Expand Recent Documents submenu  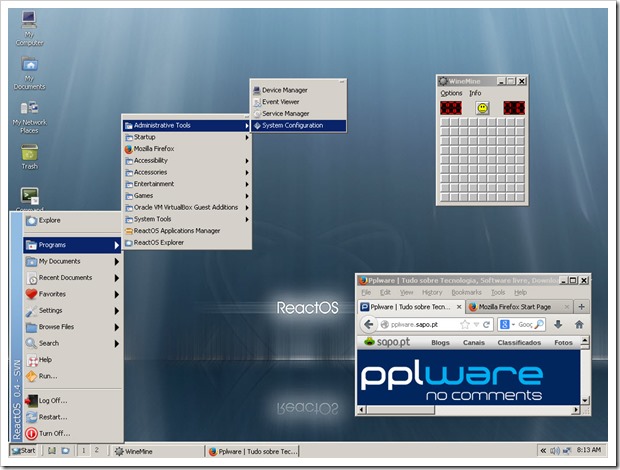coord(73,278)
